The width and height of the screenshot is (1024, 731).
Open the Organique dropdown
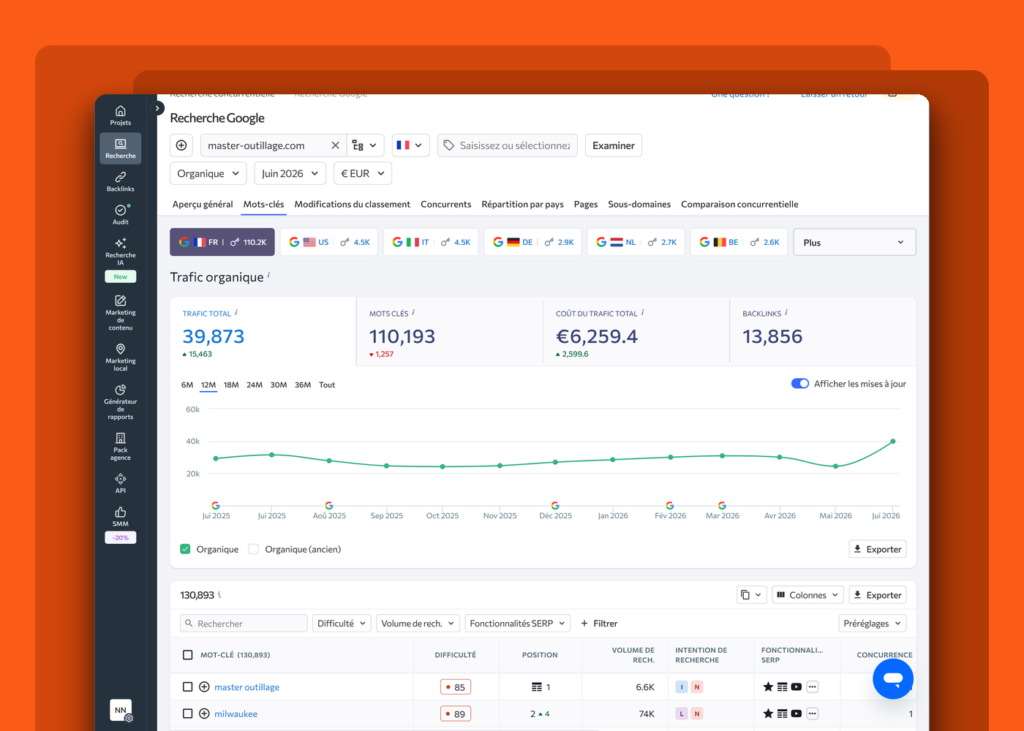click(x=208, y=173)
